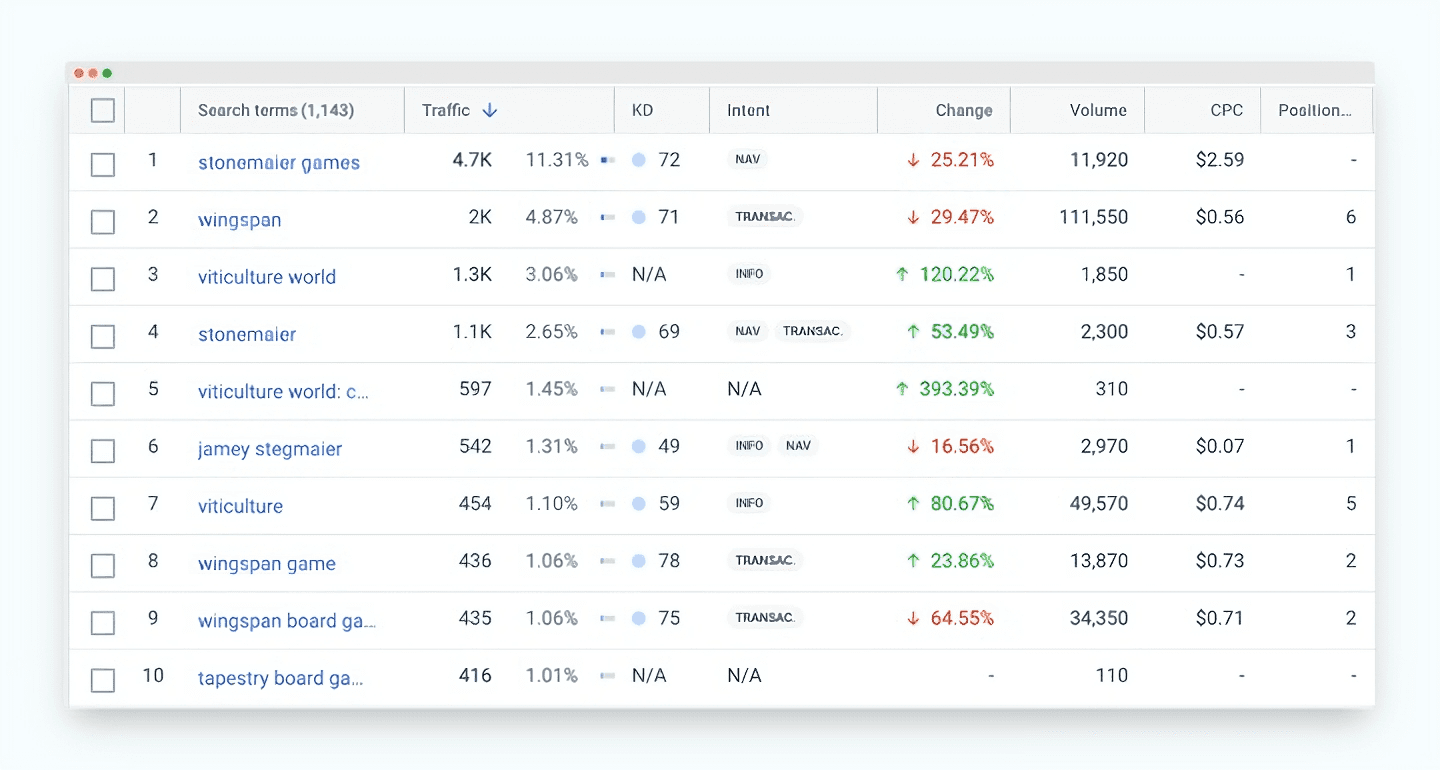The width and height of the screenshot is (1440, 770).
Task: Click INFO tag in jamey stegmaier row
Action: pyautogui.click(x=749, y=446)
